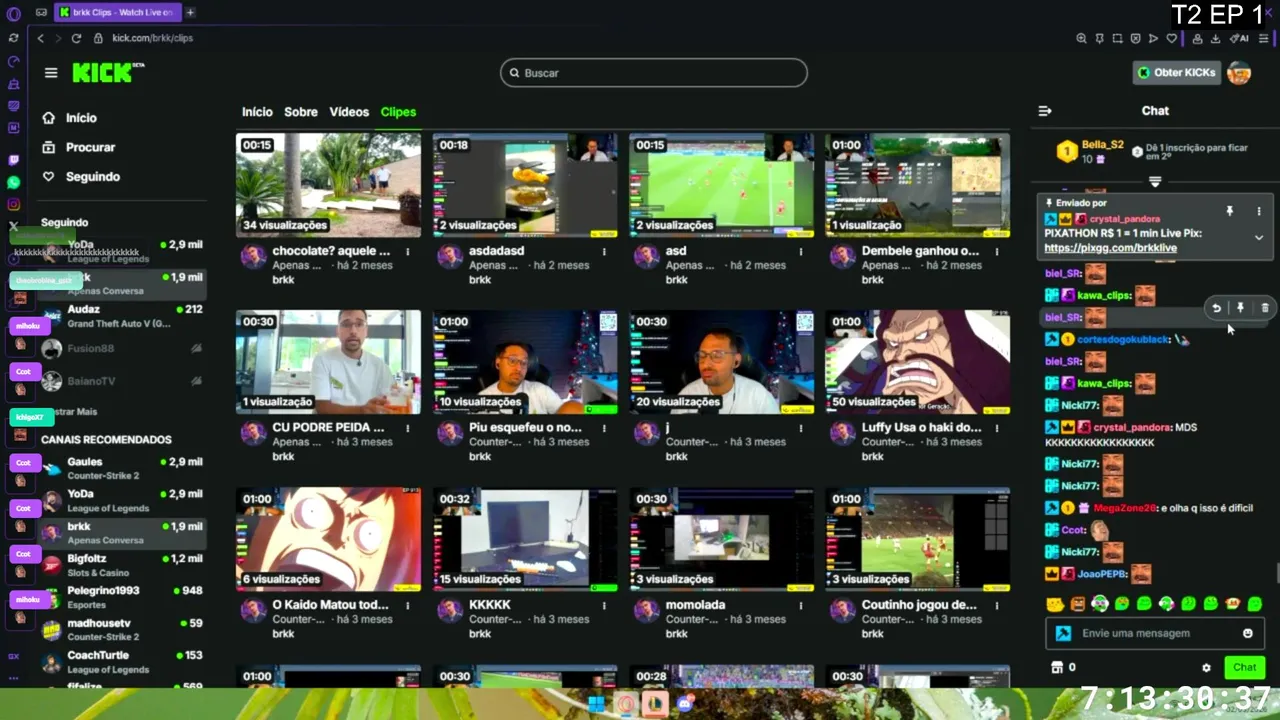Image resolution: width=1280 pixels, height=720 pixels.
Task: Select the Clipes channel tab
Action: point(398,112)
